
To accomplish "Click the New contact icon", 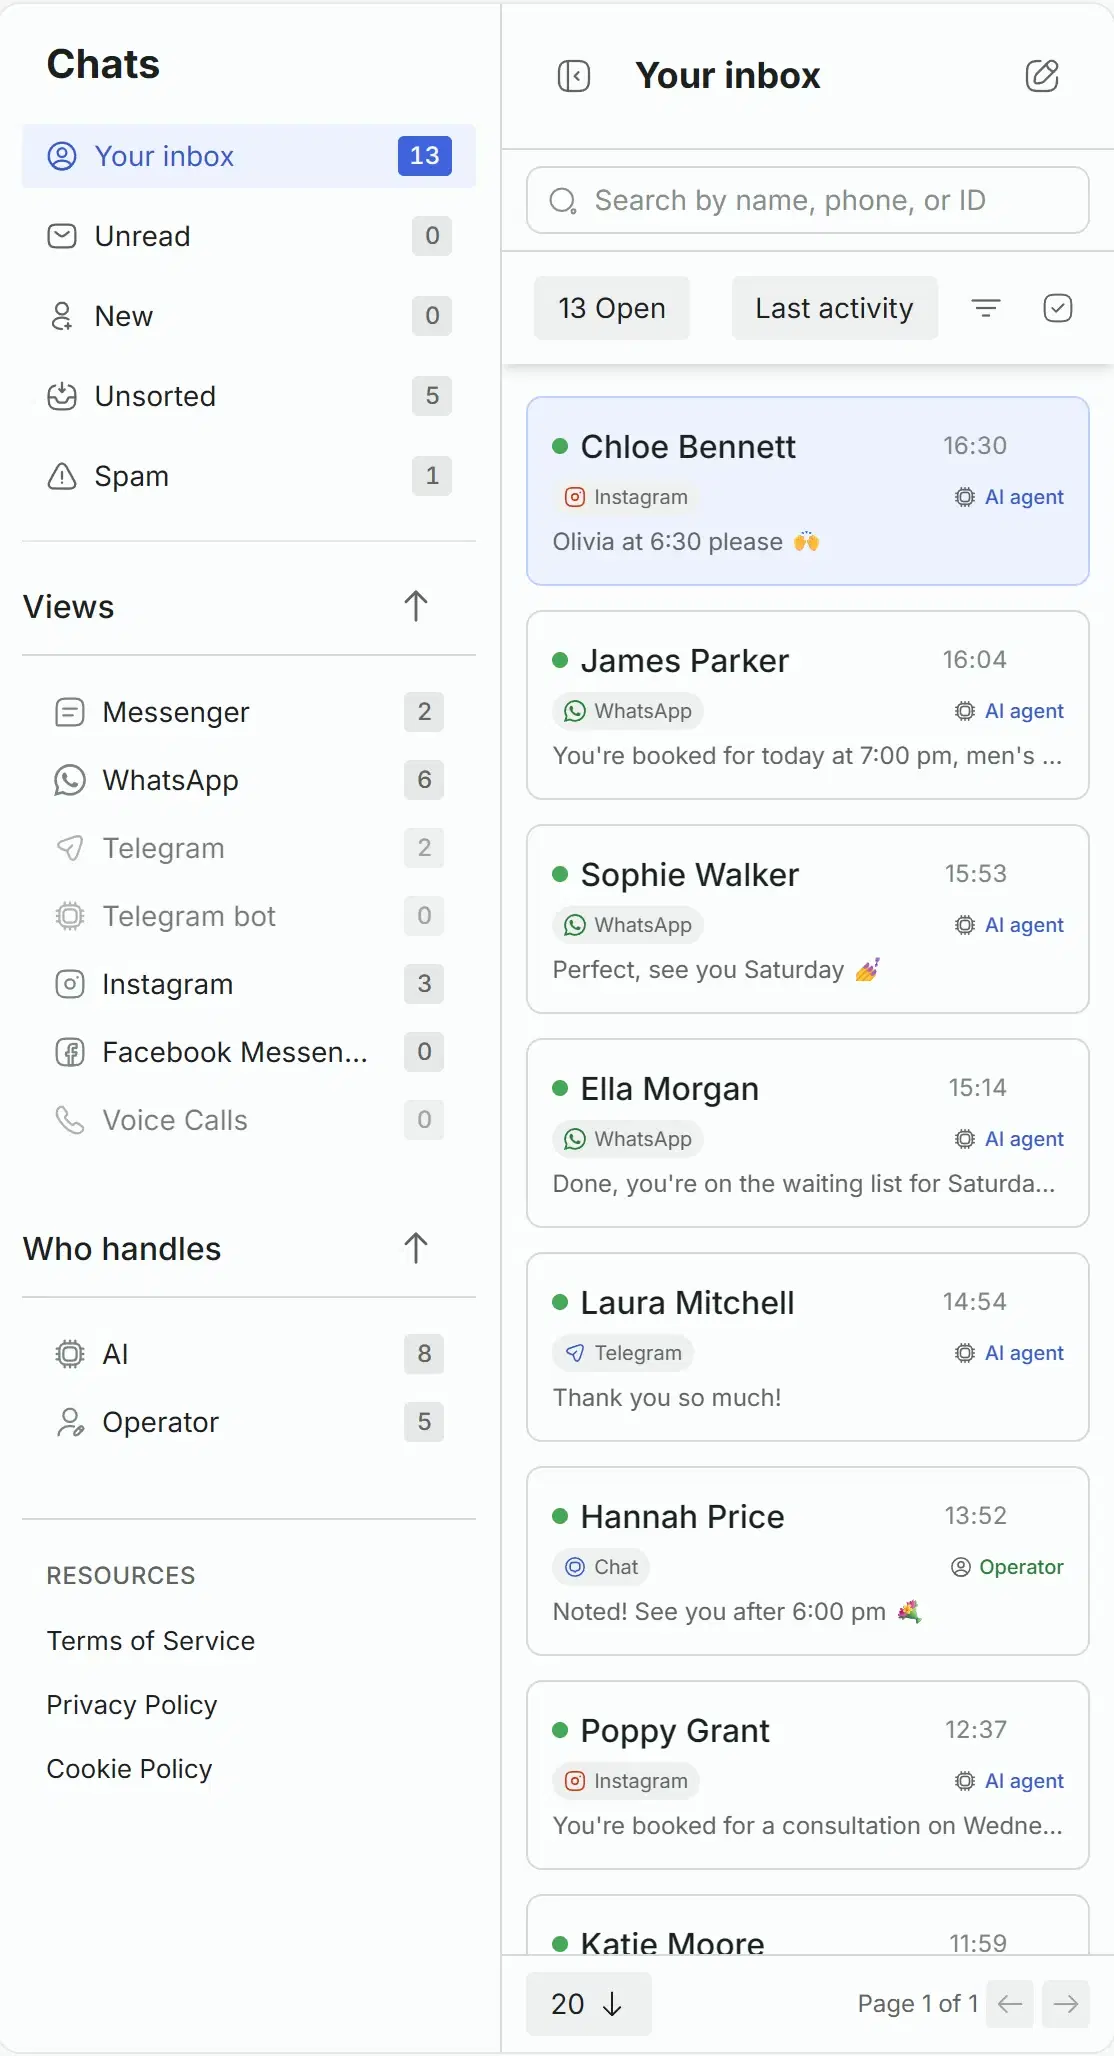I will tap(62, 316).
